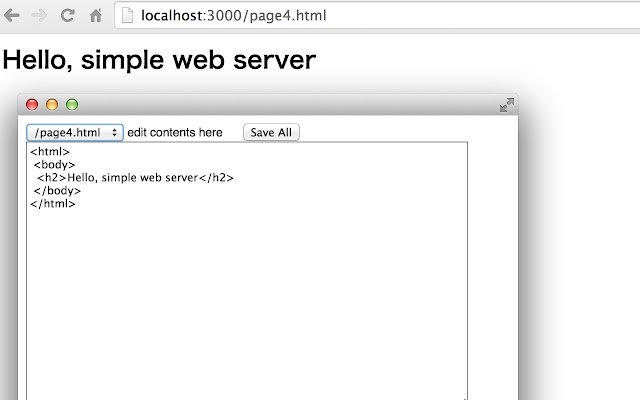Place cursor on the opening <body> line
Screen dimensions: 640x400
pos(54,164)
